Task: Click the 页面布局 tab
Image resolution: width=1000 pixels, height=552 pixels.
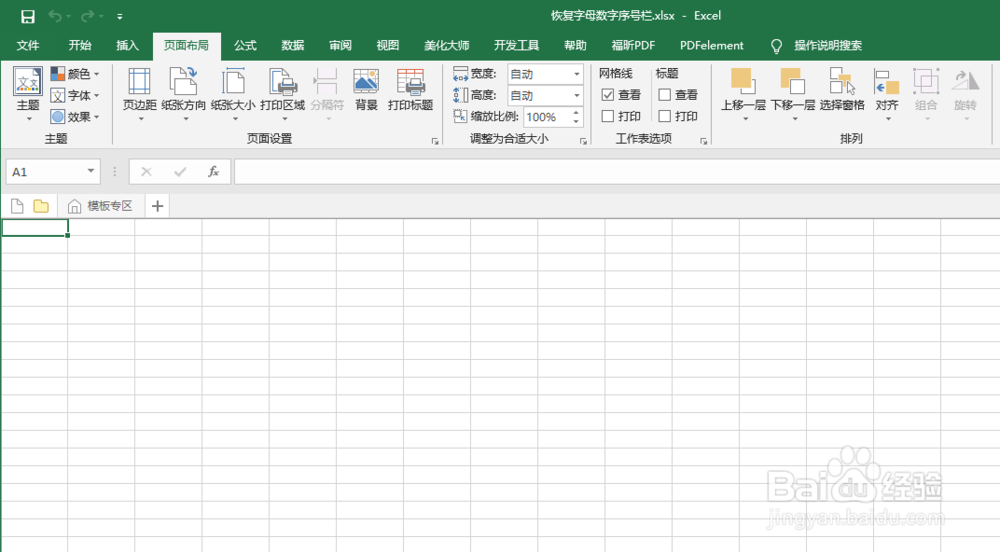Action: click(x=186, y=45)
